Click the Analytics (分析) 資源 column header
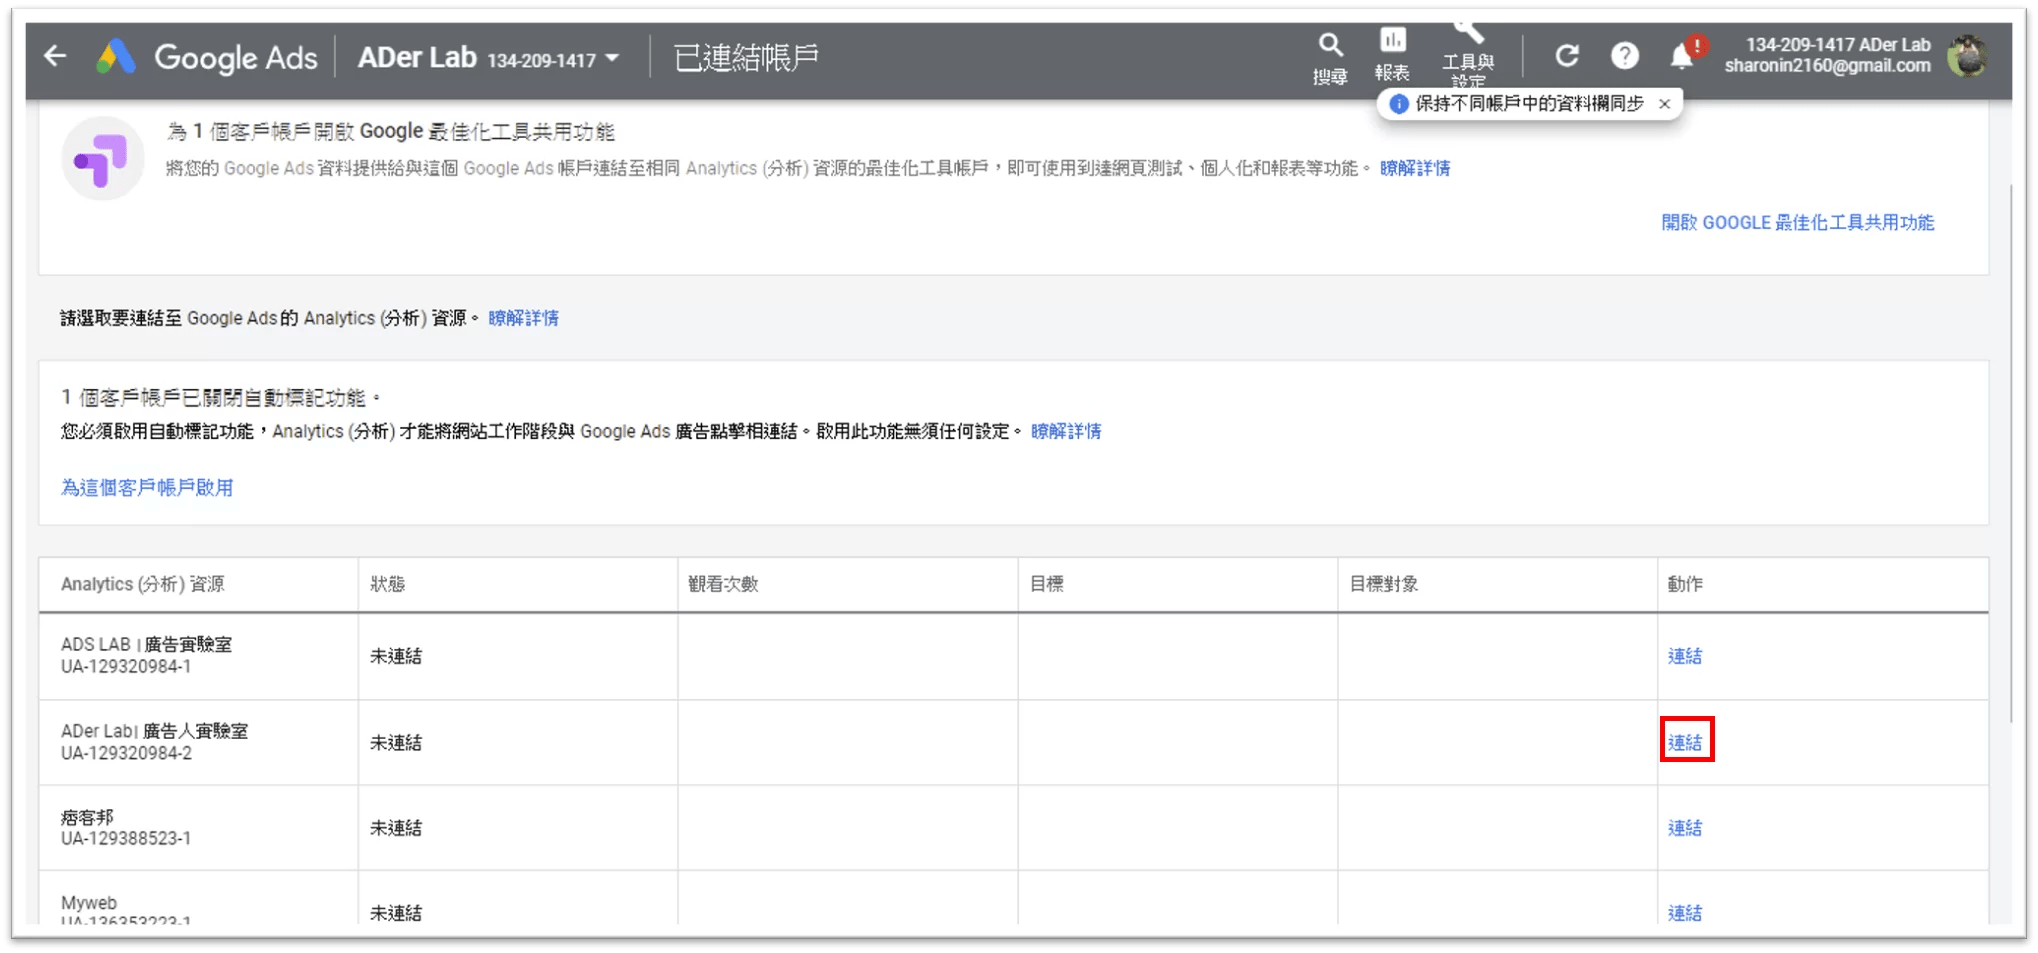 pyautogui.click(x=143, y=584)
